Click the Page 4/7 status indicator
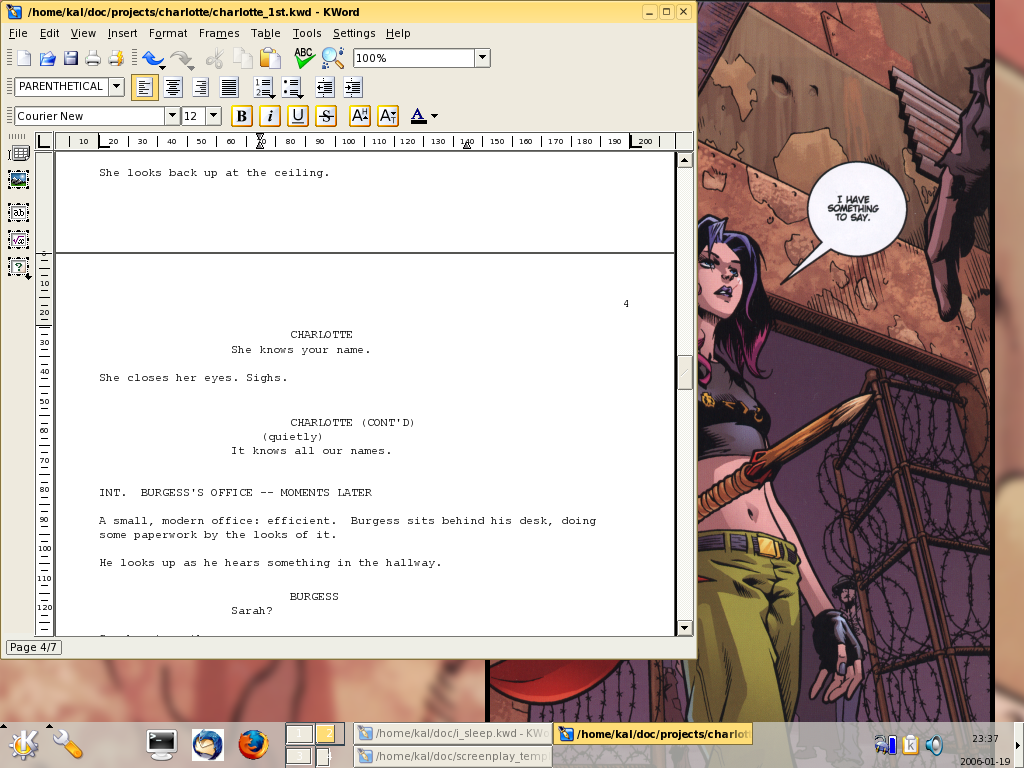This screenshot has width=1024, height=768. [x=33, y=647]
